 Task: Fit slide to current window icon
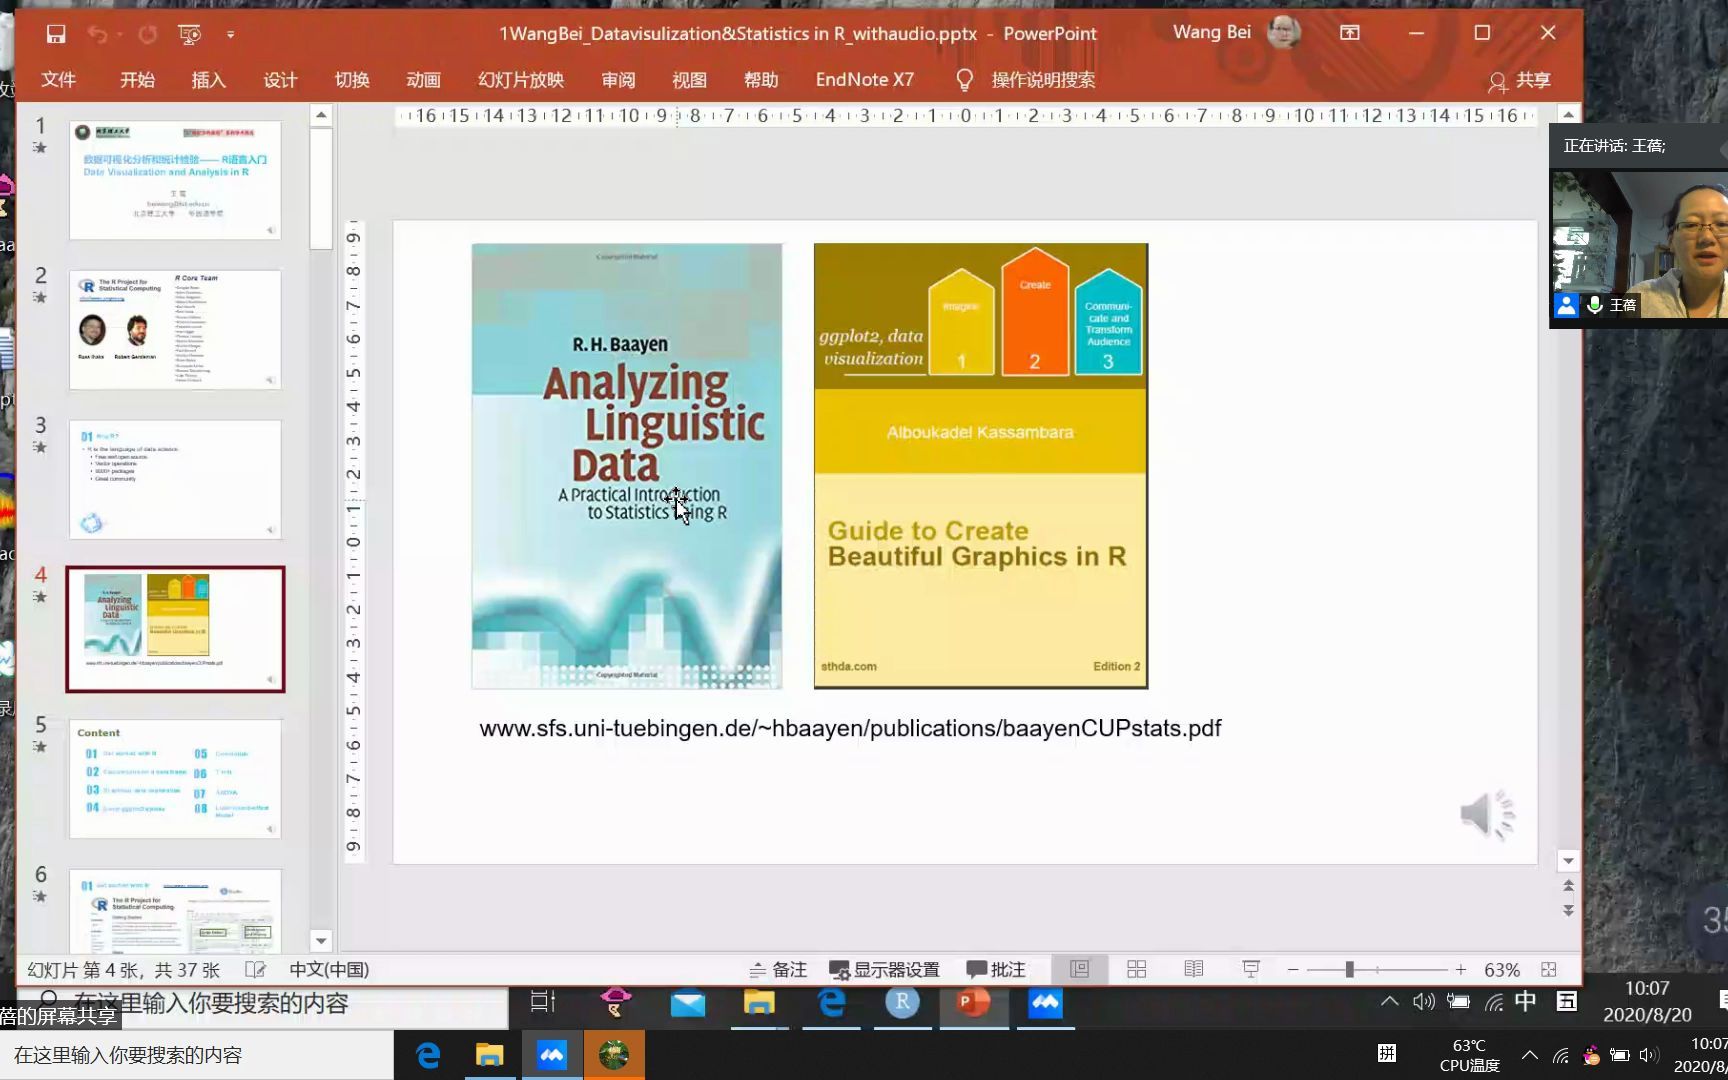coord(1549,969)
